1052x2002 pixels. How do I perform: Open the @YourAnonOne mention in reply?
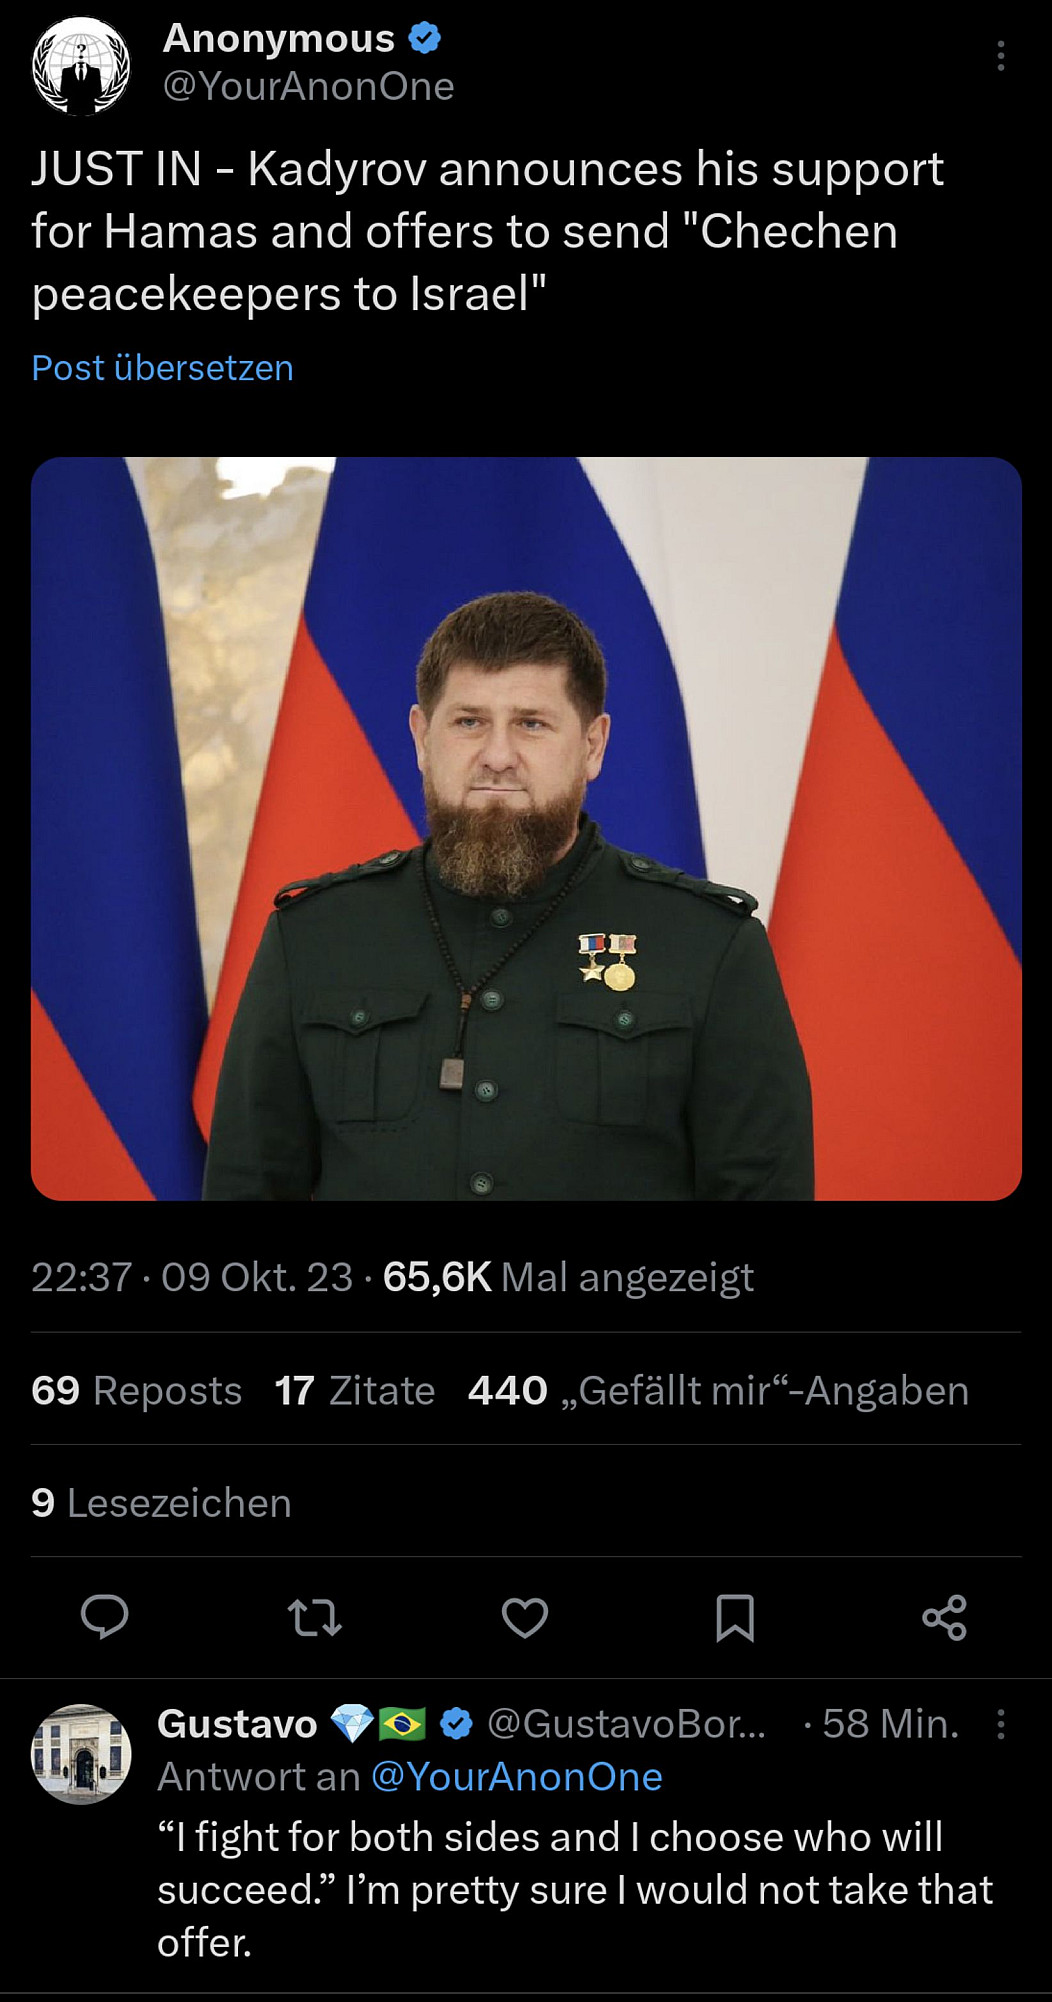click(x=517, y=1777)
